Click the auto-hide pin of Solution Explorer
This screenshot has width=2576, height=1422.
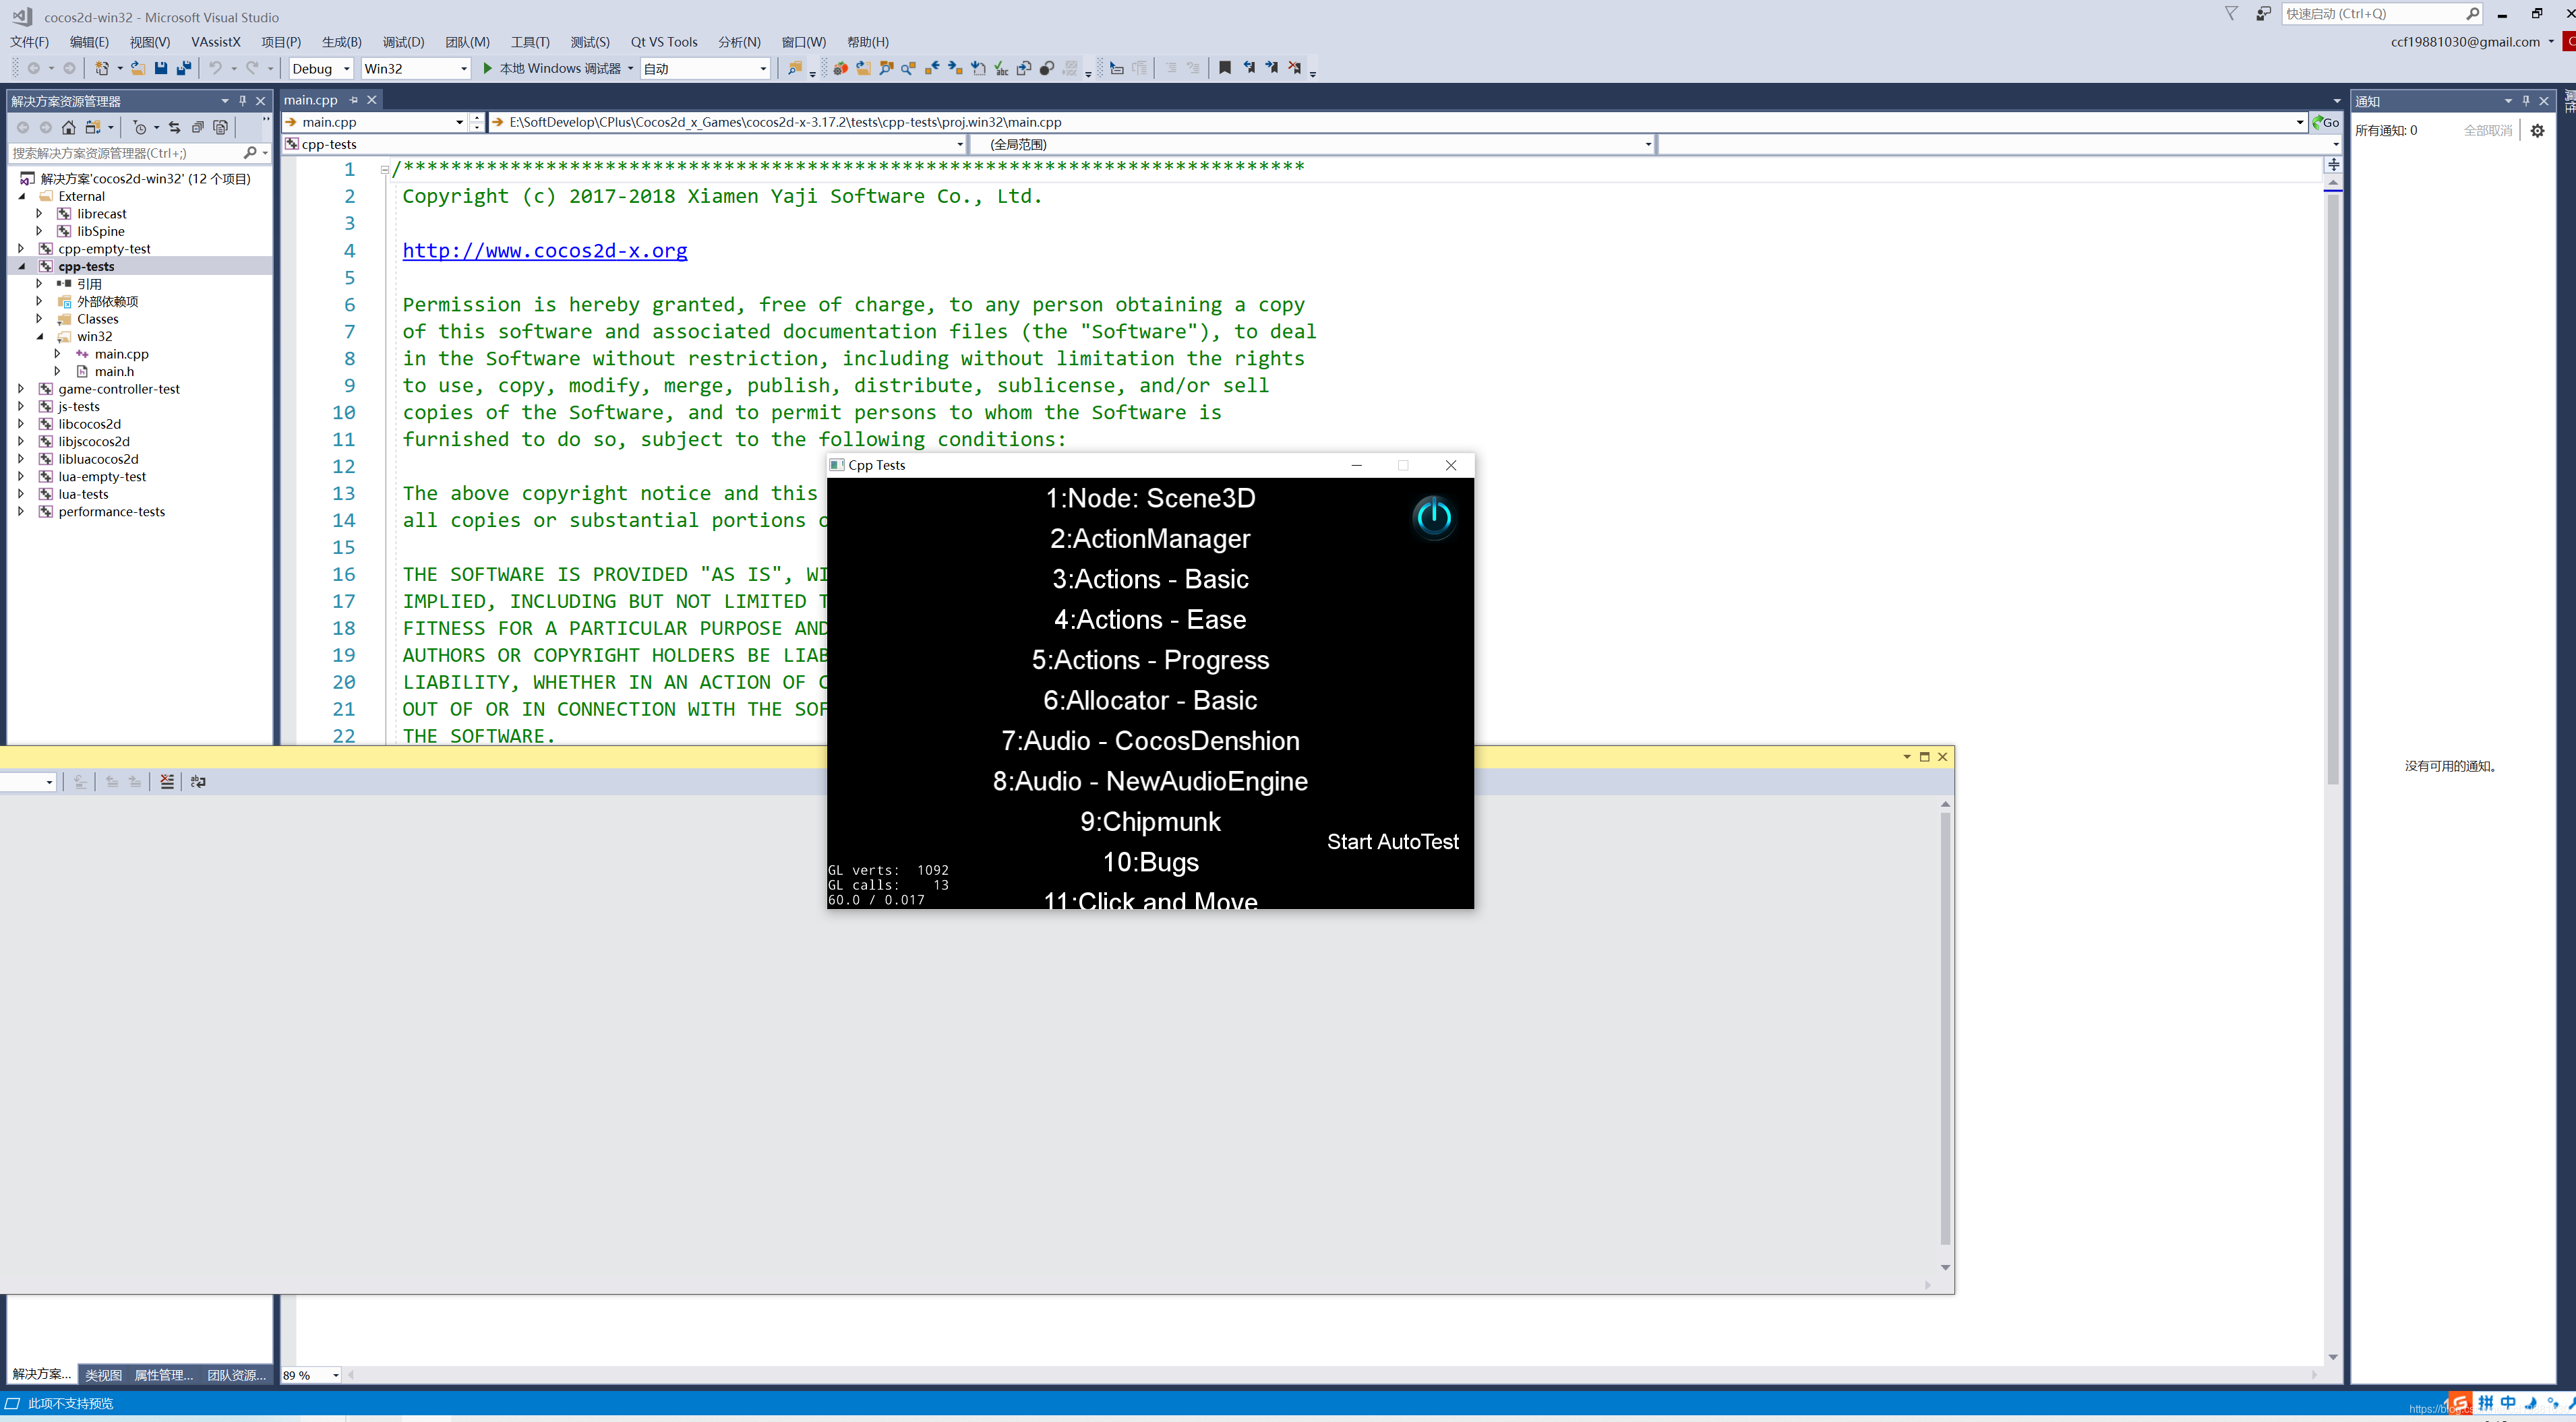pos(242,101)
